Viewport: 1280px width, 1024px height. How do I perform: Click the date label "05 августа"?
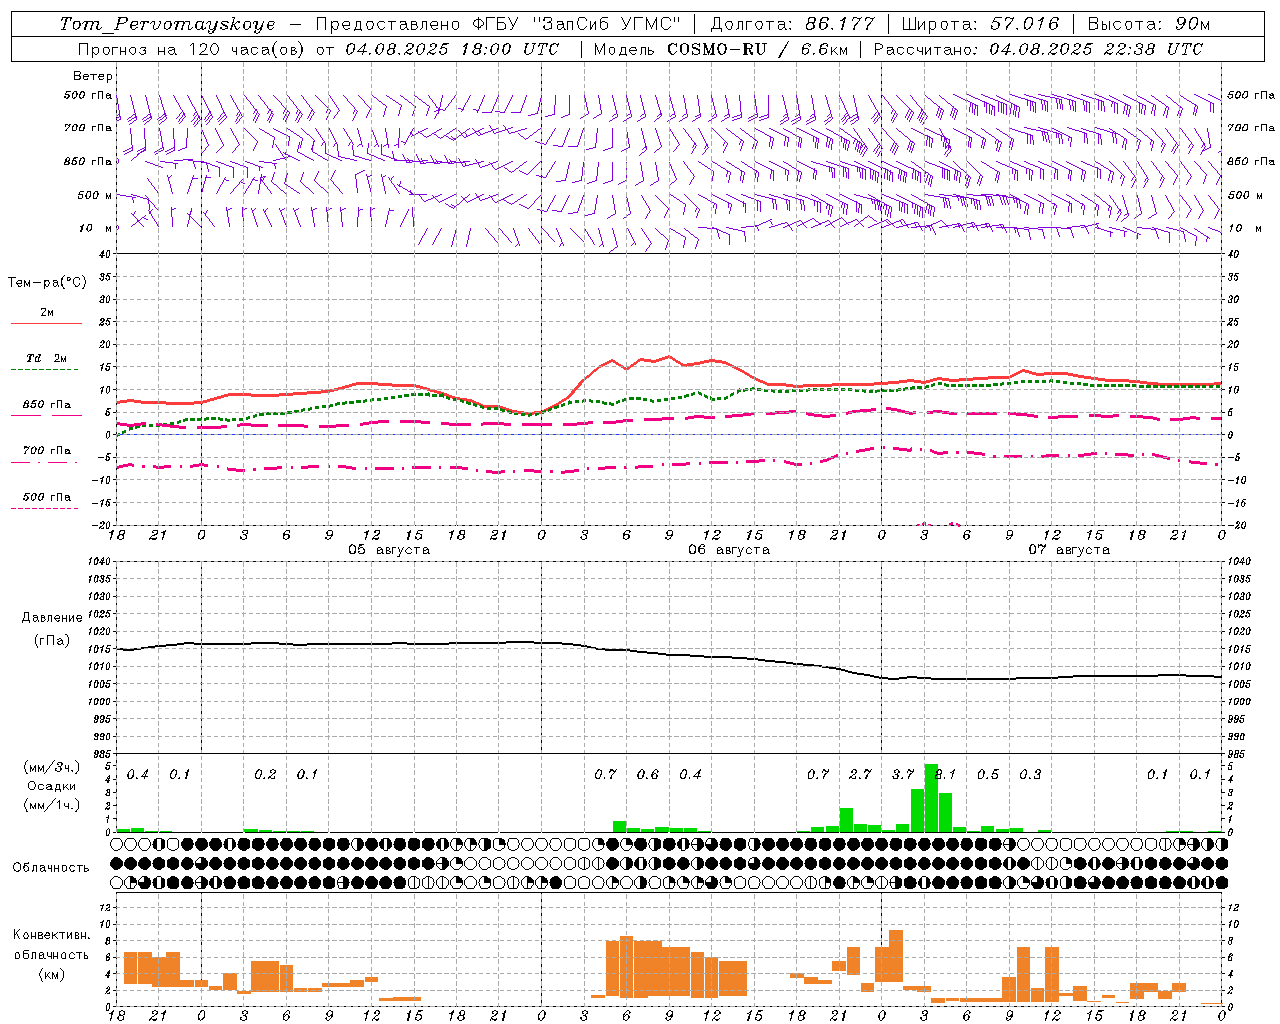click(389, 550)
